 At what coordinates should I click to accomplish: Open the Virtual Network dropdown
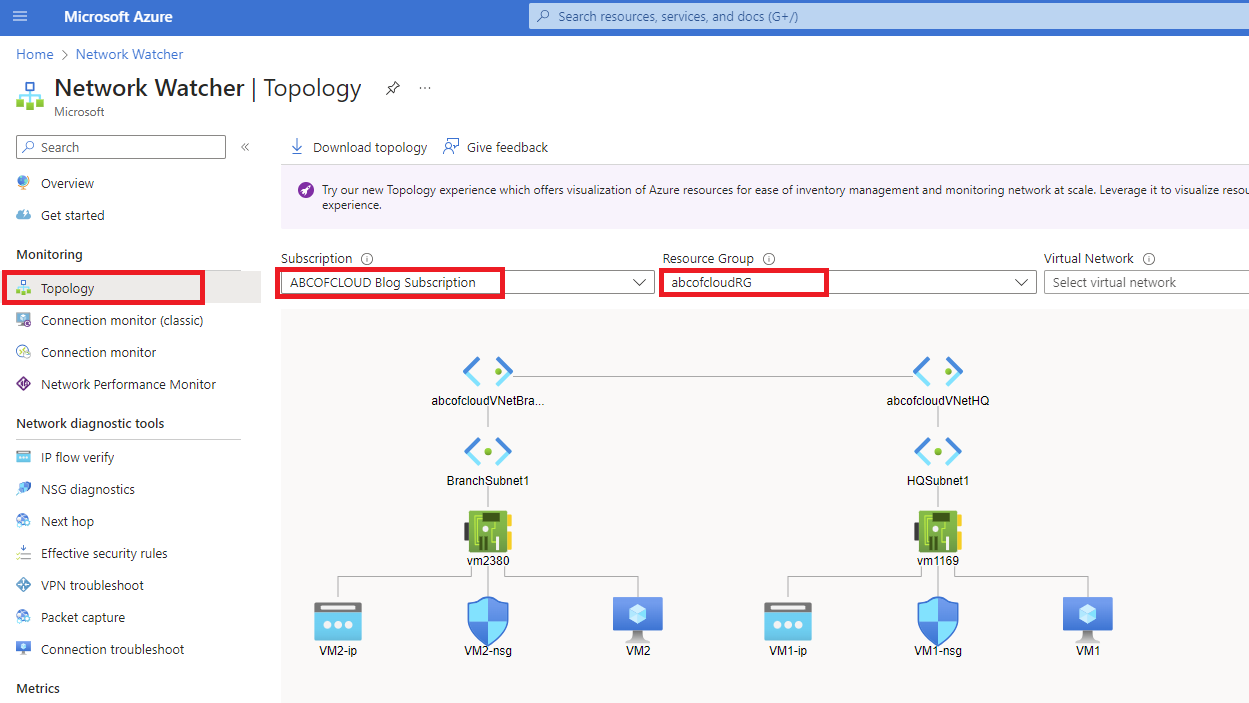[x=1145, y=282]
